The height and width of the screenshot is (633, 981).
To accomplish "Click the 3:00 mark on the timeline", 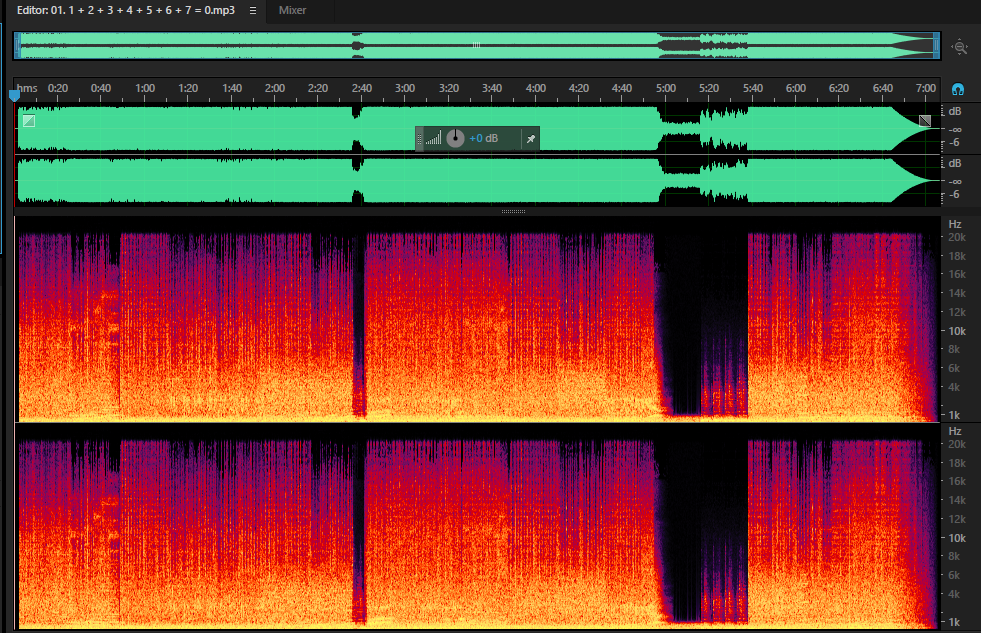I will (x=405, y=88).
